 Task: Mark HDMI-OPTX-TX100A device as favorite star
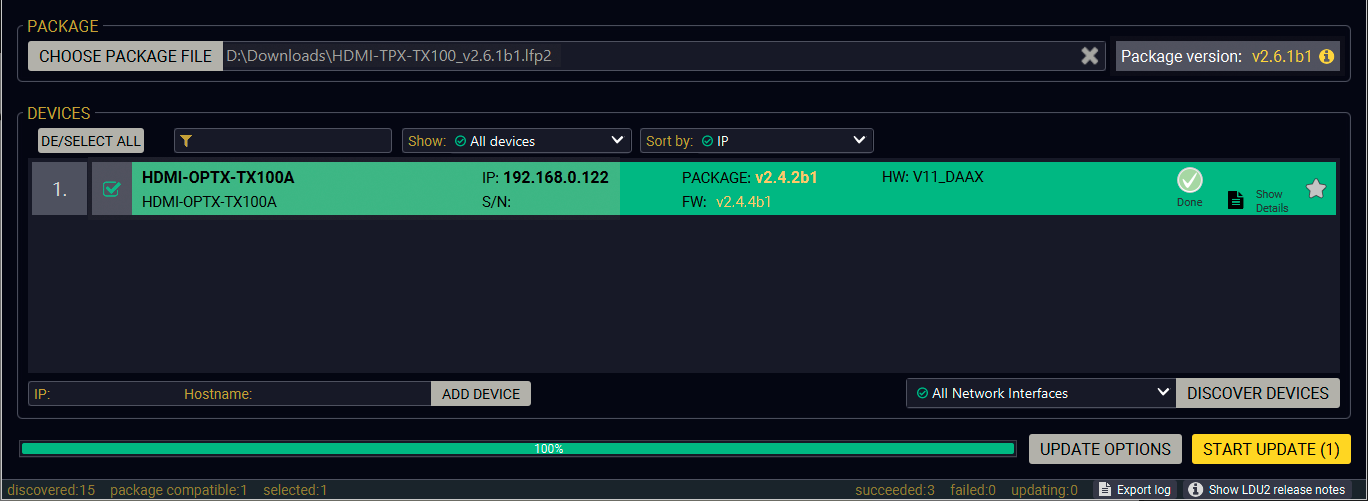(1316, 189)
